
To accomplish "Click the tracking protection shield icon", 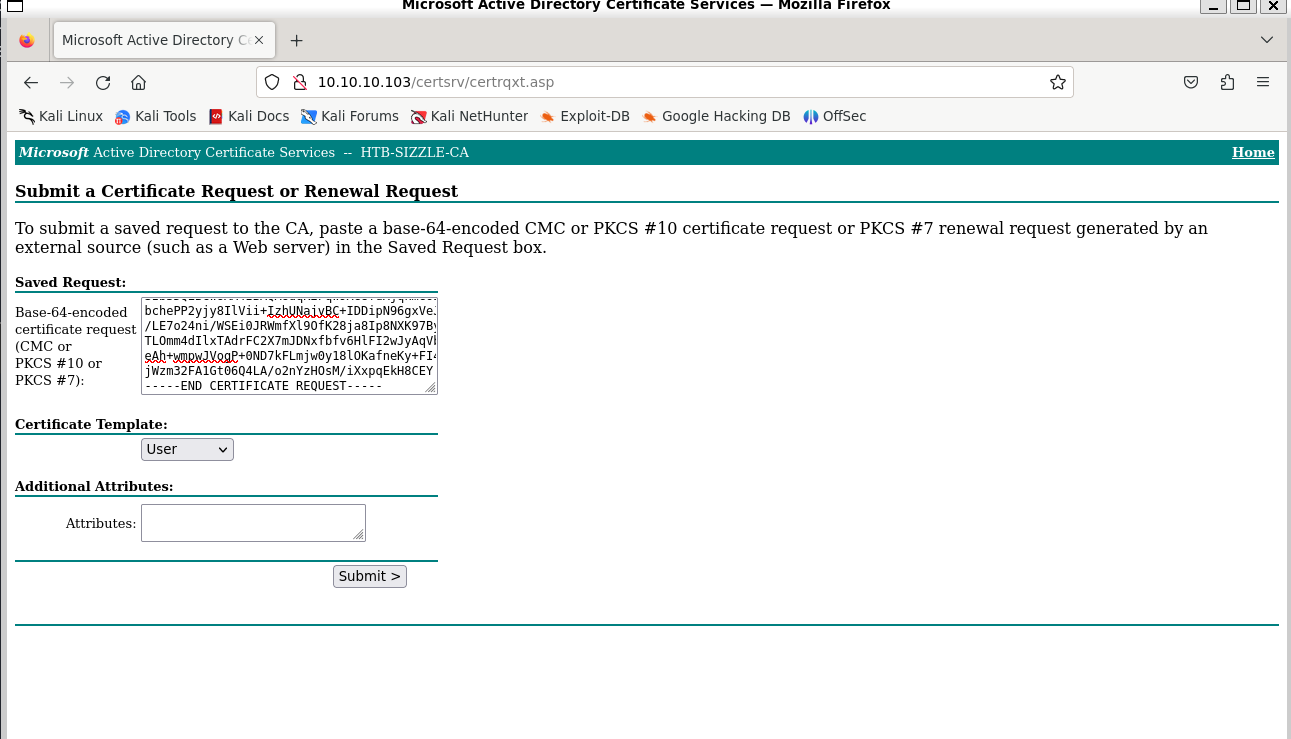I will [x=273, y=82].
